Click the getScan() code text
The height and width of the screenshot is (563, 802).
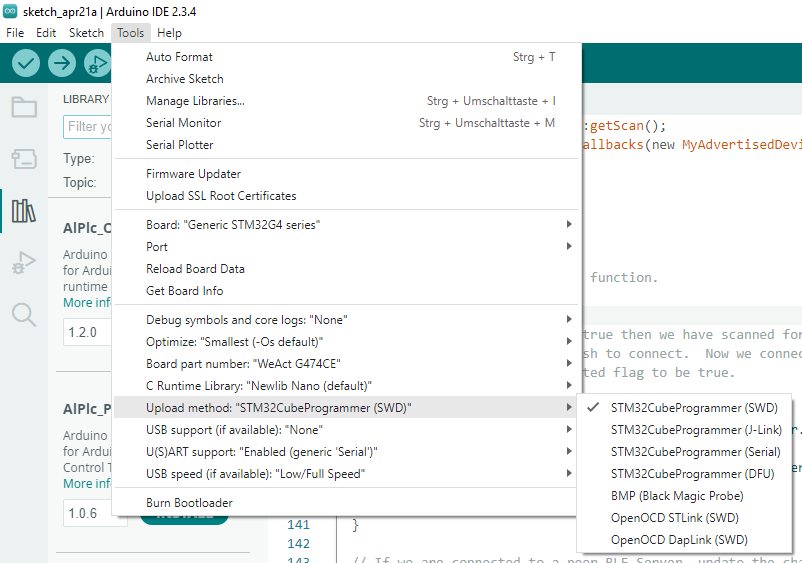(x=628, y=126)
